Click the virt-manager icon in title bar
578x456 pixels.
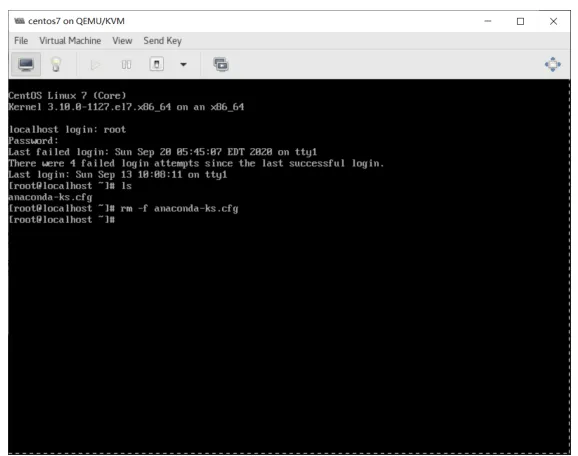19,21
